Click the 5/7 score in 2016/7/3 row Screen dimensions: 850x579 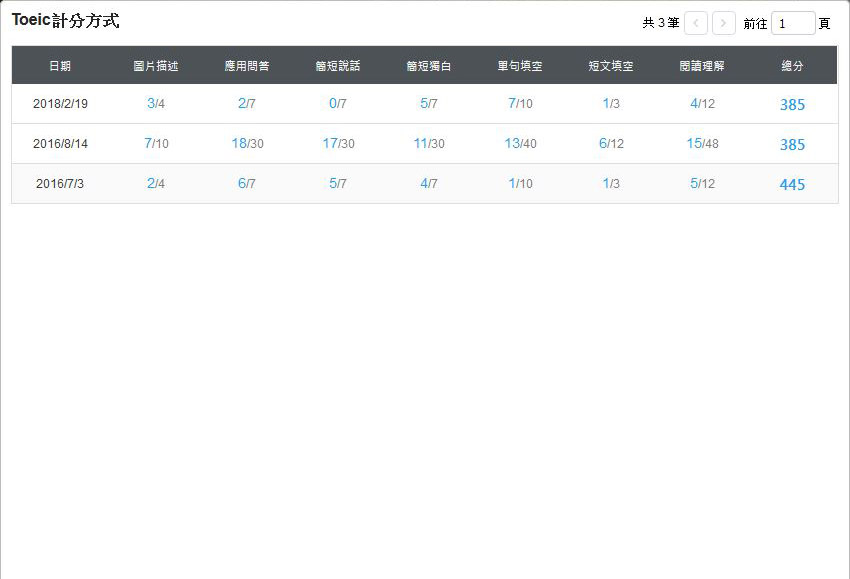pyautogui.click(x=338, y=184)
